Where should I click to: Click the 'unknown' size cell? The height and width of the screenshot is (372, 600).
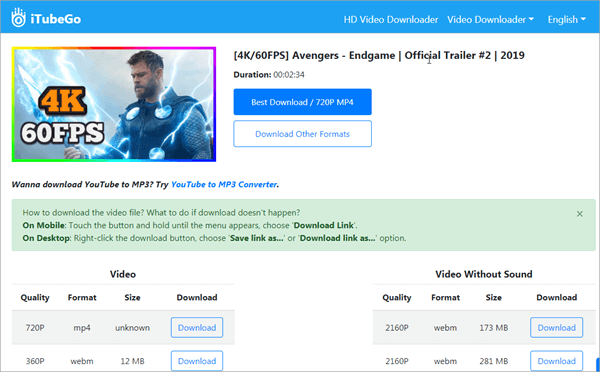132,328
